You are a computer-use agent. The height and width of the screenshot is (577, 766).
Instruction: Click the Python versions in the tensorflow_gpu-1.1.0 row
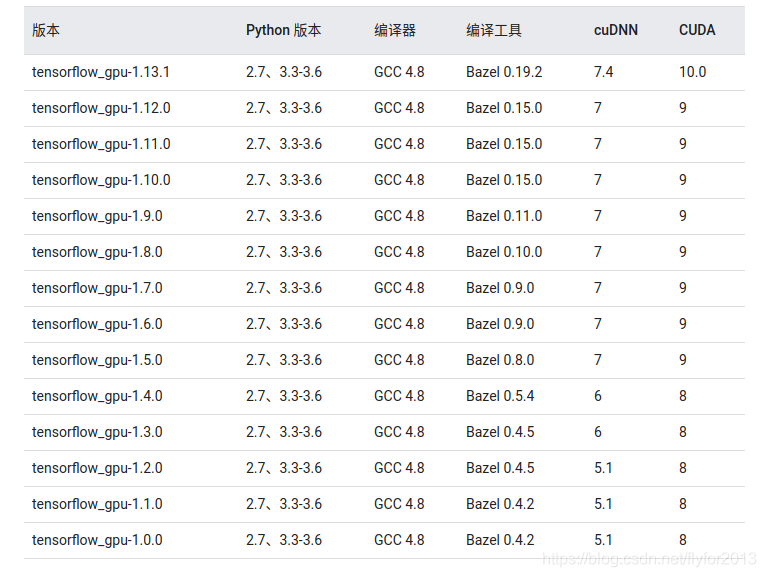pos(284,504)
